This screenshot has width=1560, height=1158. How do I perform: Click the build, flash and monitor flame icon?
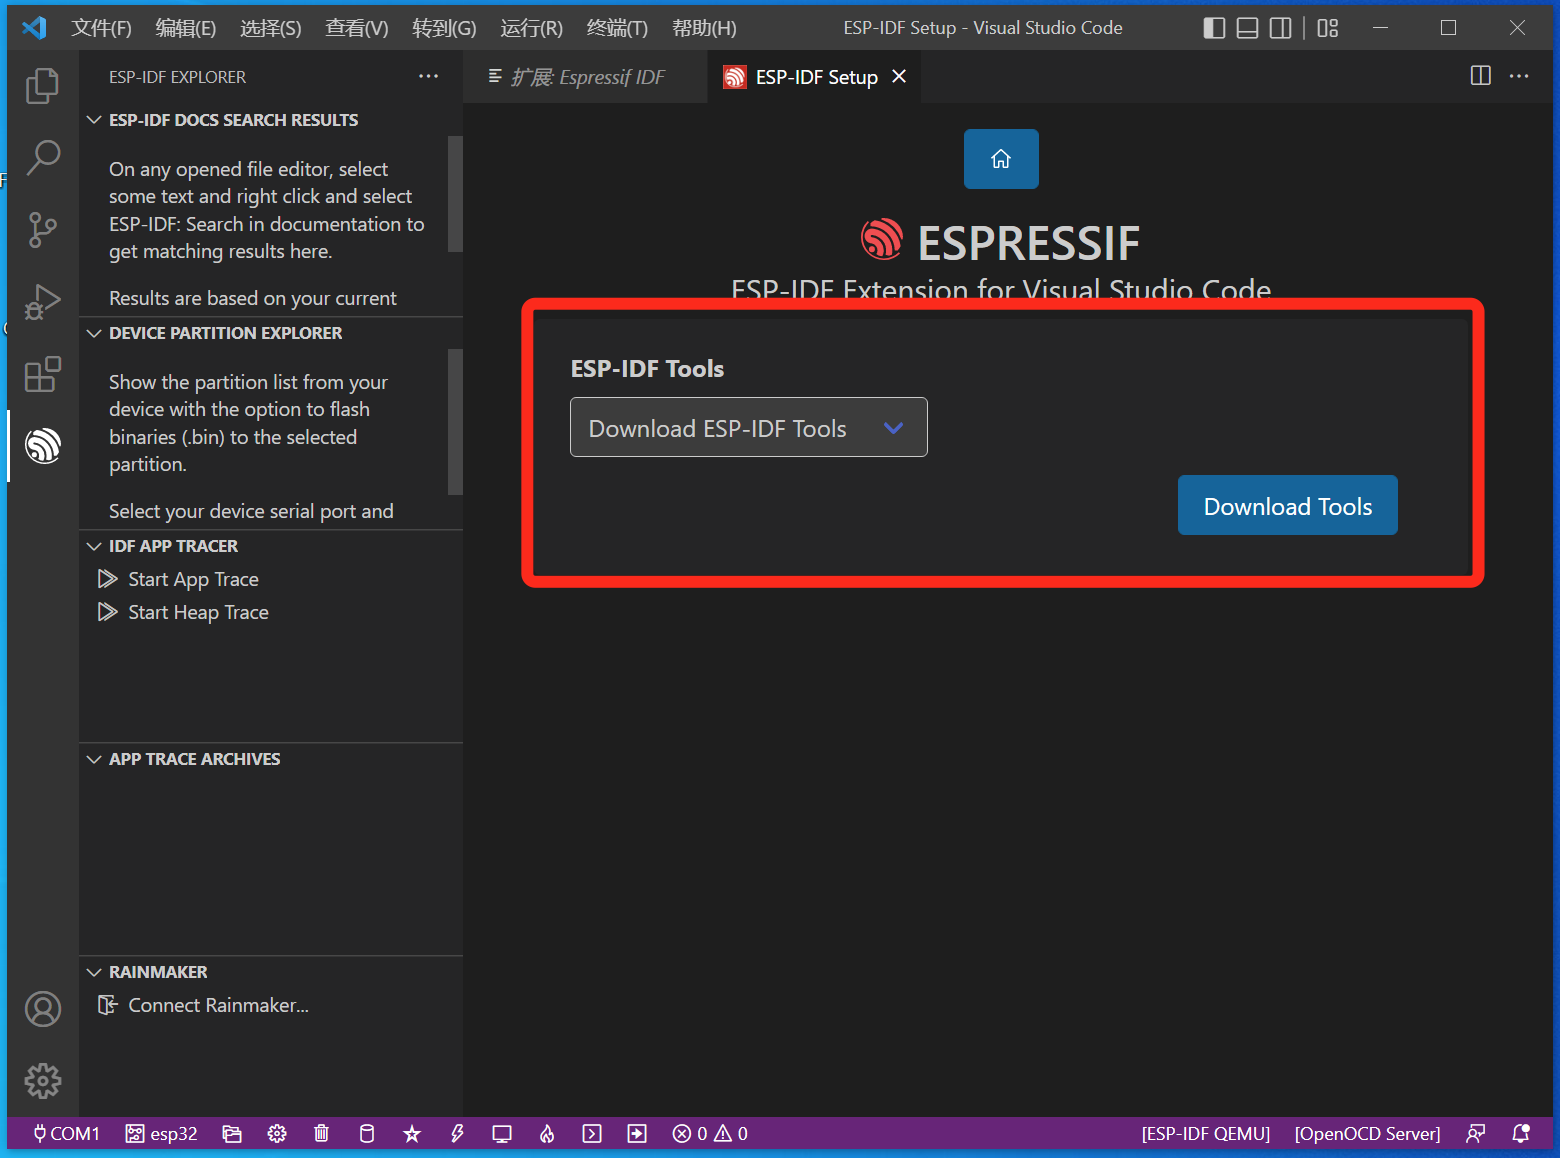(547, 1133)
